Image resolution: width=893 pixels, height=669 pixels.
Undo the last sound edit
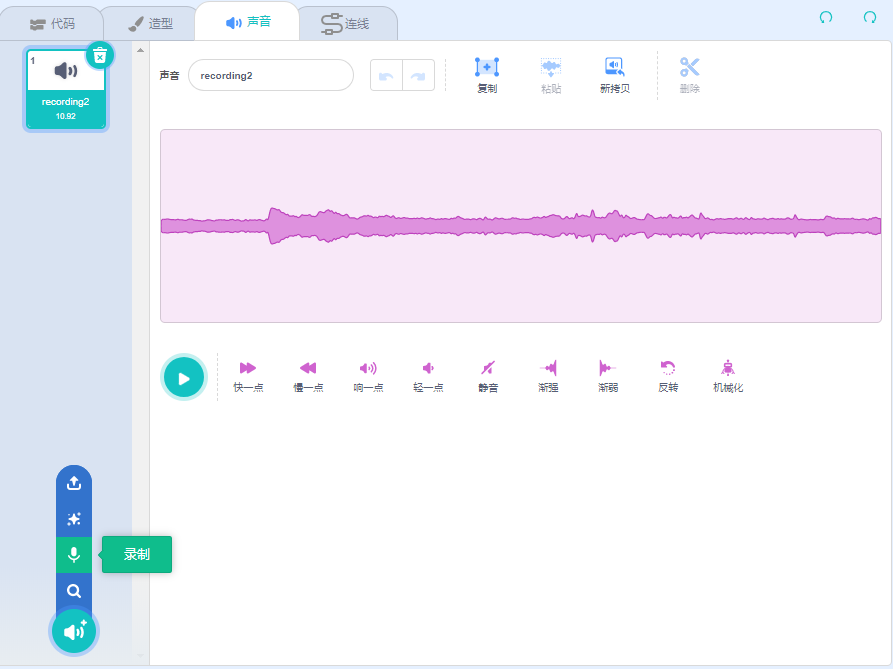(386, 75)
